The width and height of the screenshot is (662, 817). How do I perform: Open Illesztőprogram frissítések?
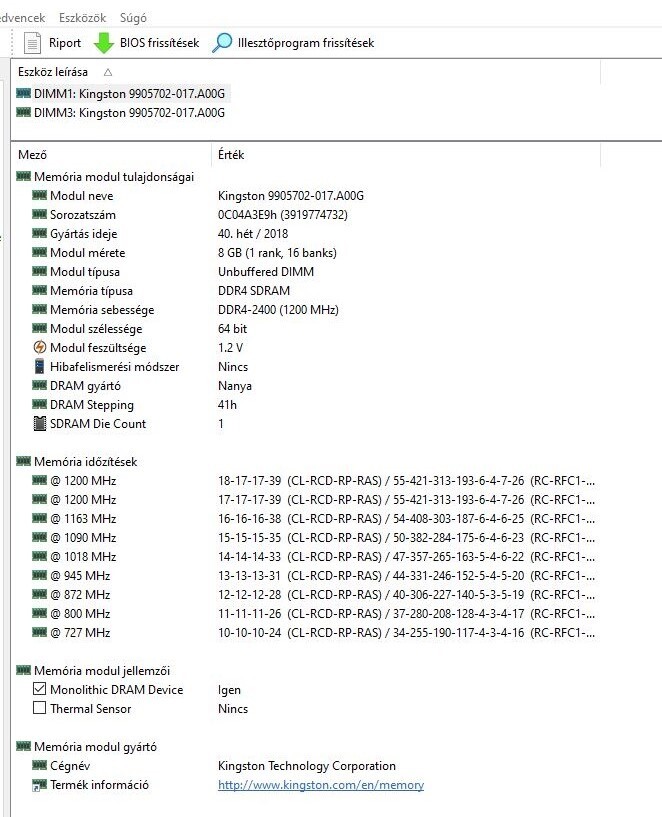pos(306,43)
